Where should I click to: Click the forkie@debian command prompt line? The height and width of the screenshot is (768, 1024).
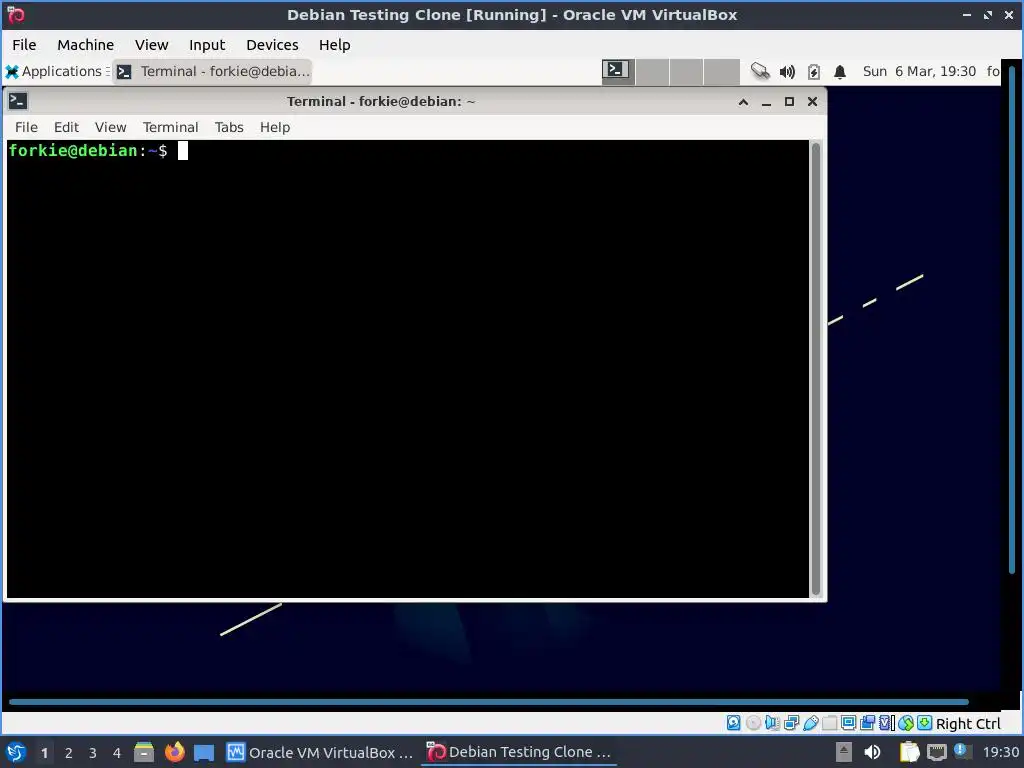pyautogui.click(x=98, y=151)
